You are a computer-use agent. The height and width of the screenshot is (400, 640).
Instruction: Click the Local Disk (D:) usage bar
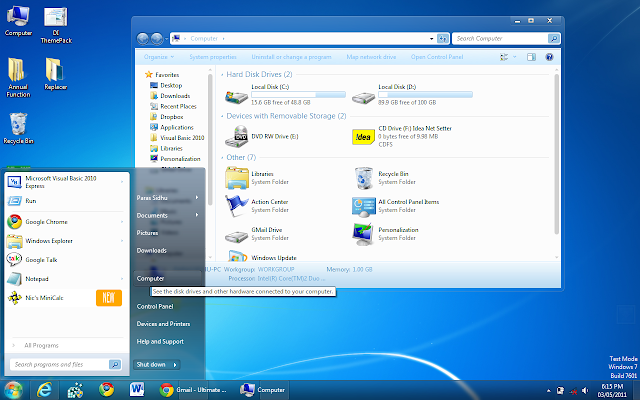[x=425, y=95]
